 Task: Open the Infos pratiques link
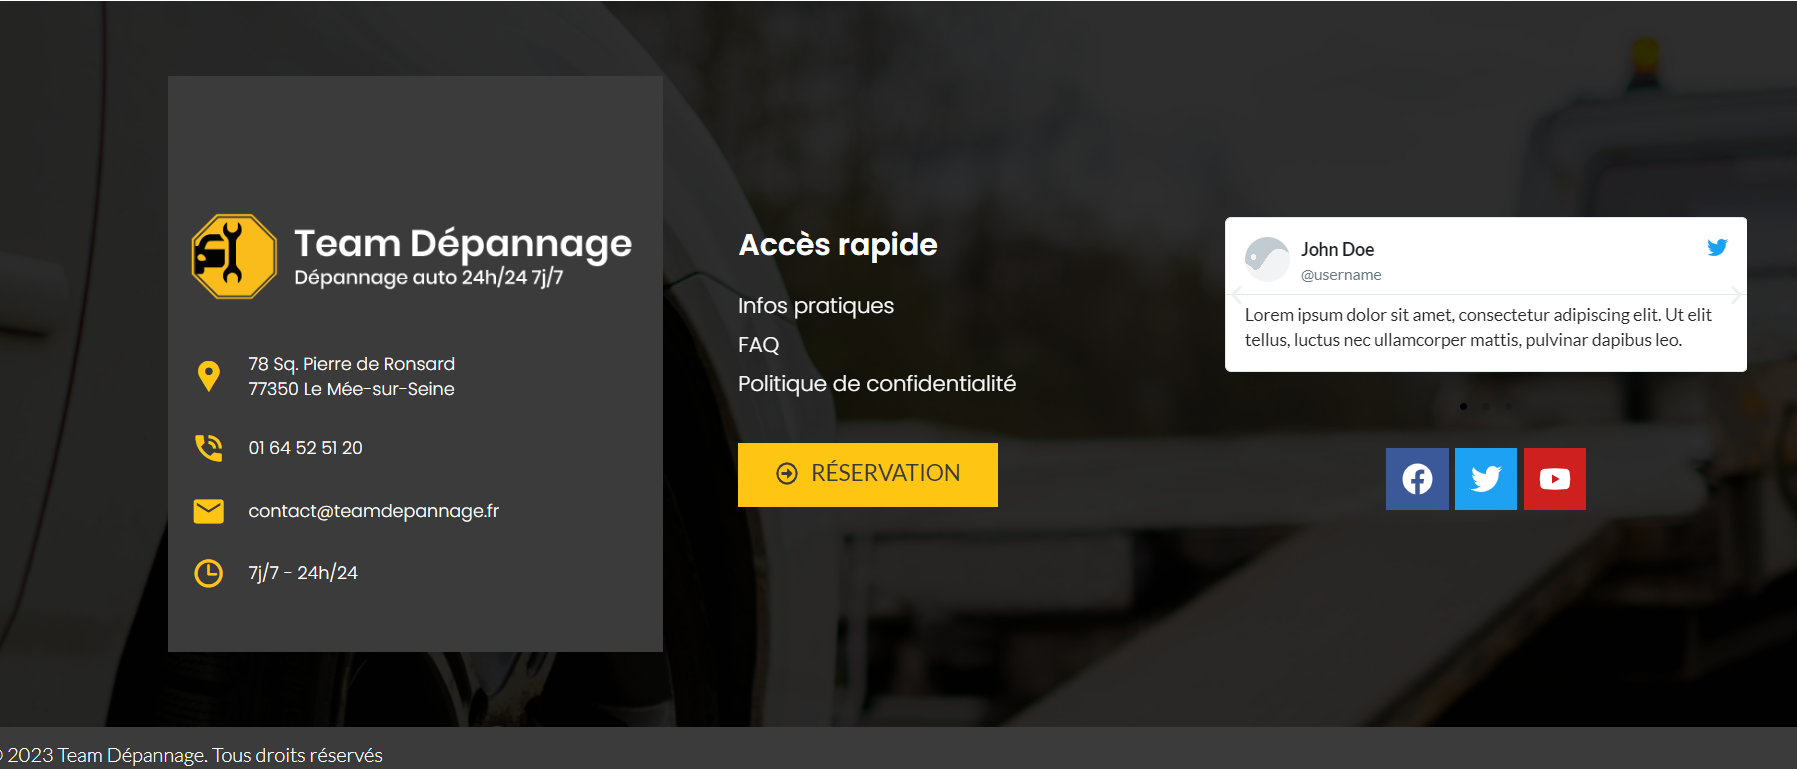816,306
